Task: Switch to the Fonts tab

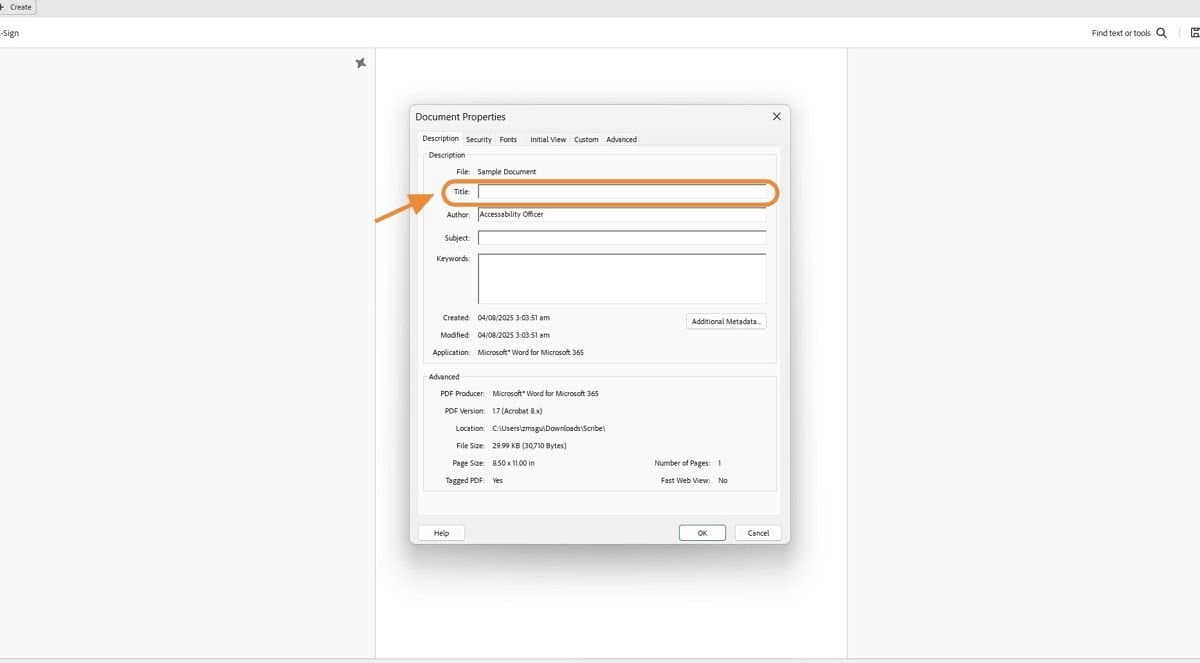Action: point(508,139)
